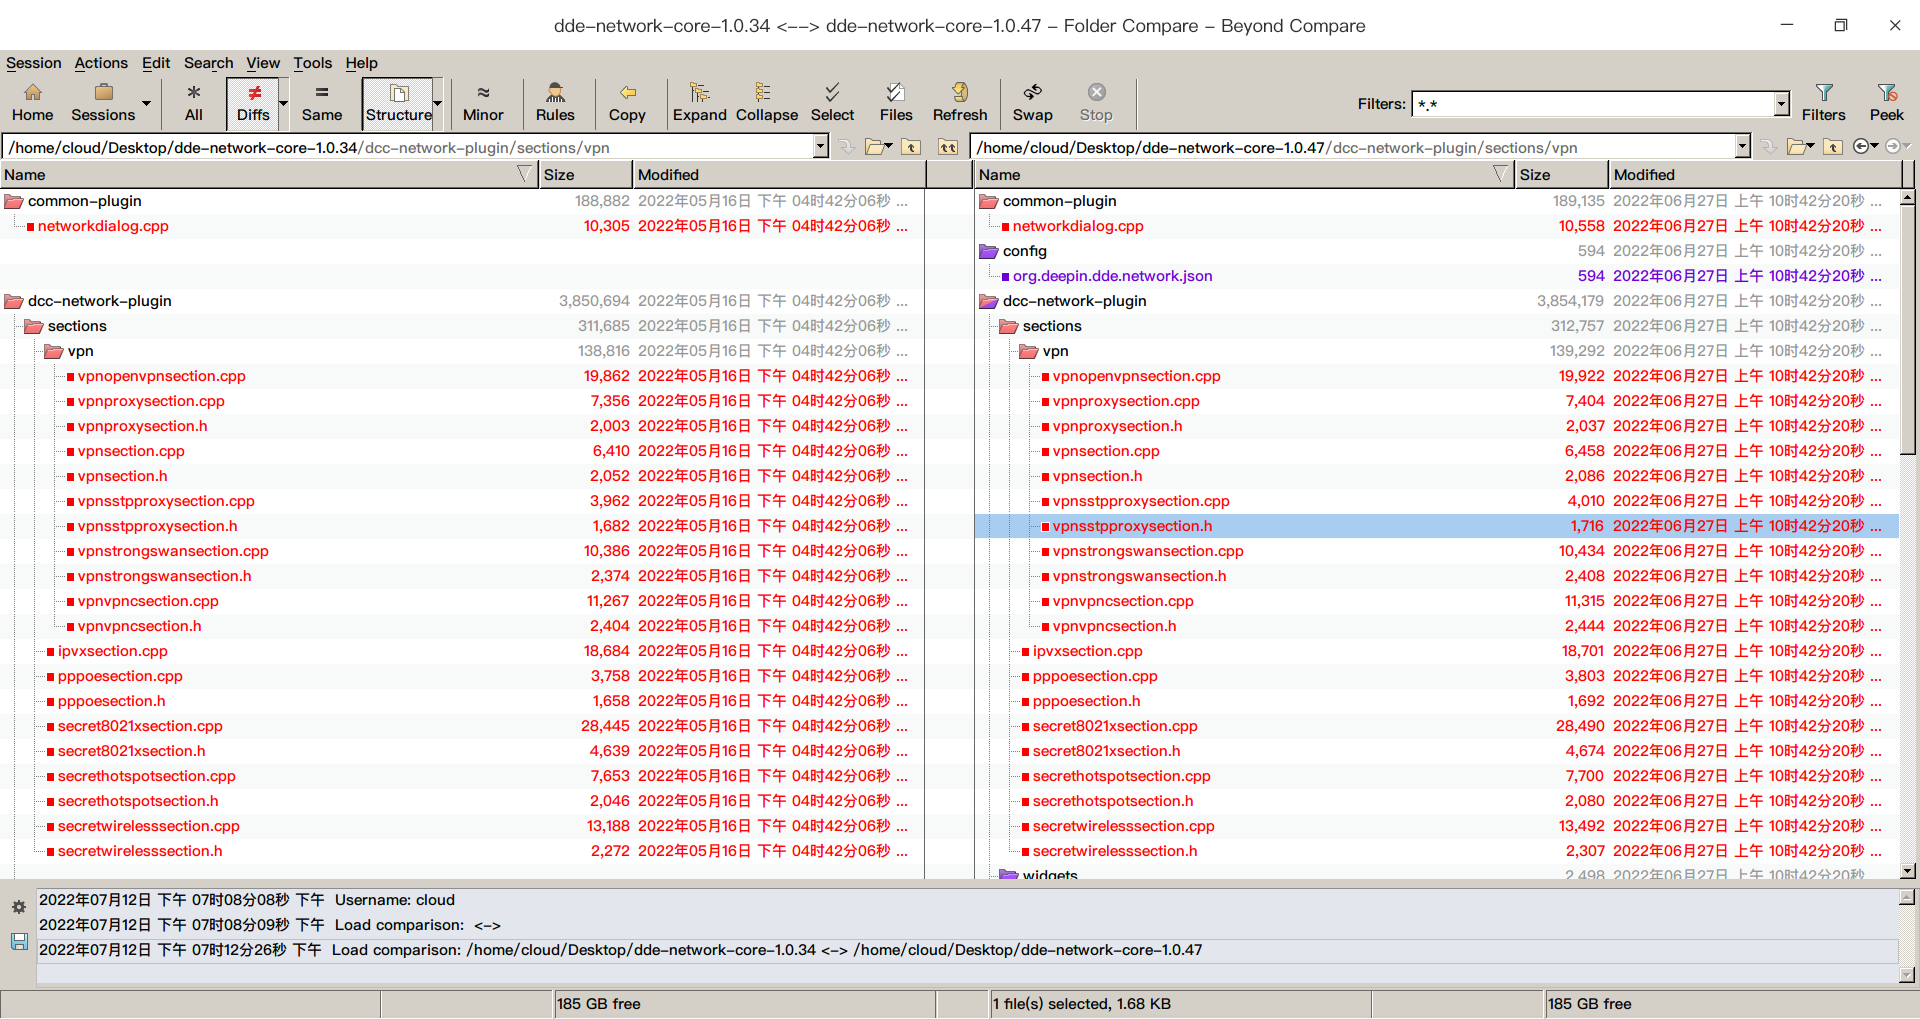Open the Actions menu
This screenshot has width=1920, height=1020.
tap(101, 63)
